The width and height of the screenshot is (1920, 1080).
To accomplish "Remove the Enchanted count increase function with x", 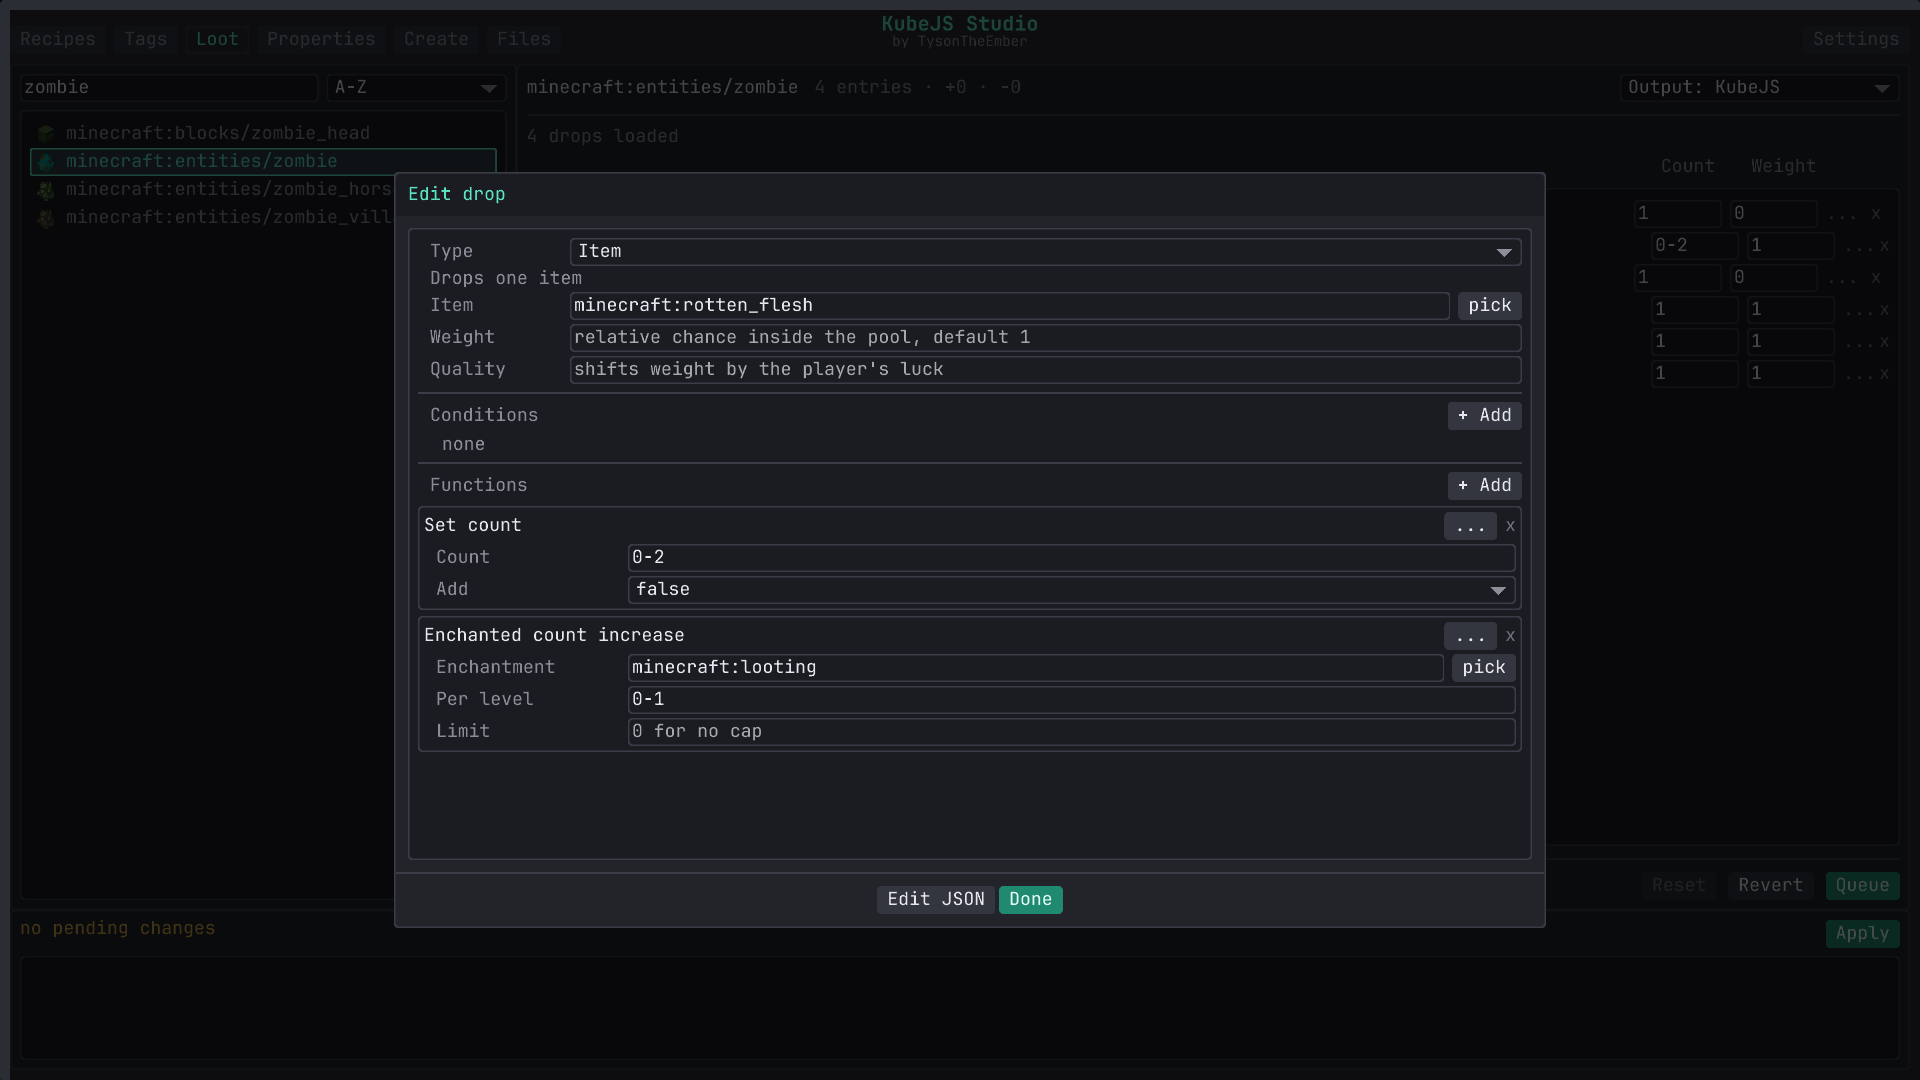I will click(1510, 636).
